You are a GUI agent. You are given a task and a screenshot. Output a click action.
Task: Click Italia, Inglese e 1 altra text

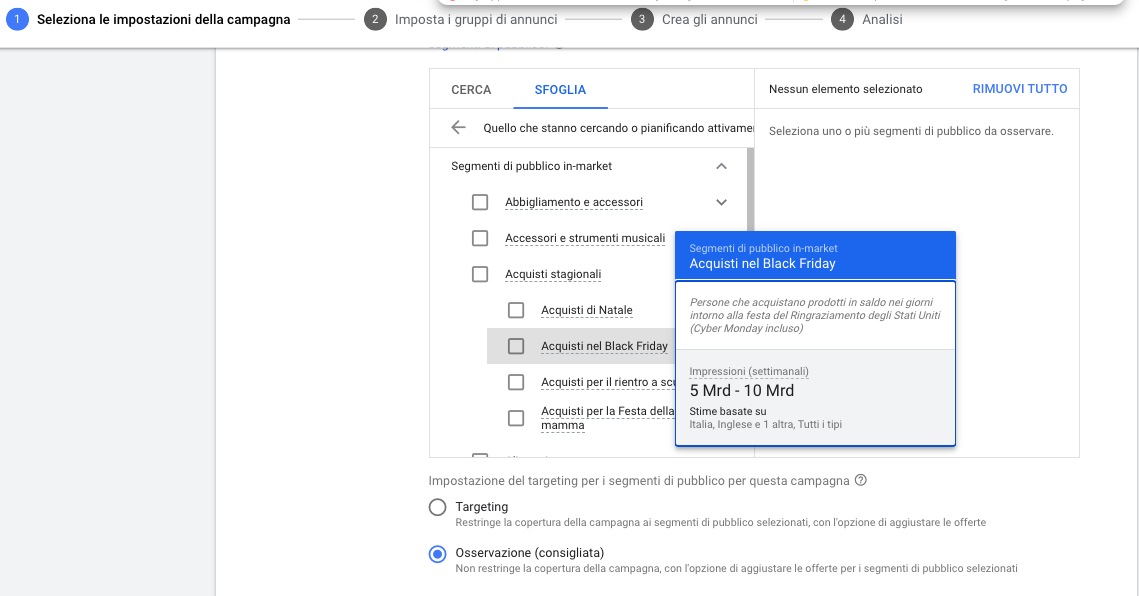point(766,424)
